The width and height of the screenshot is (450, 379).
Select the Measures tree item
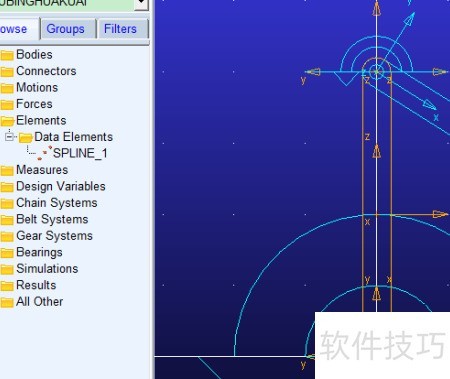42,170
